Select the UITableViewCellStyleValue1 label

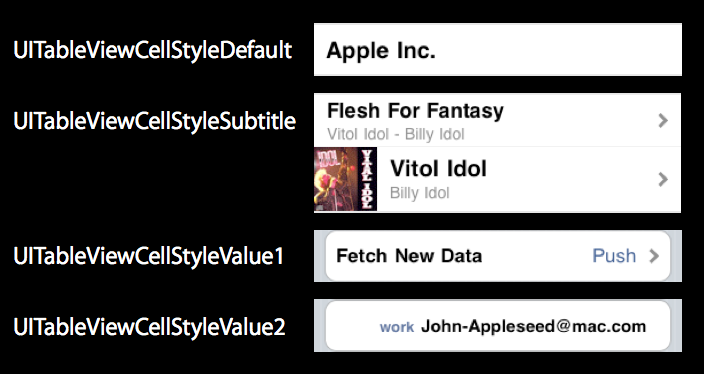pos(148,256)
